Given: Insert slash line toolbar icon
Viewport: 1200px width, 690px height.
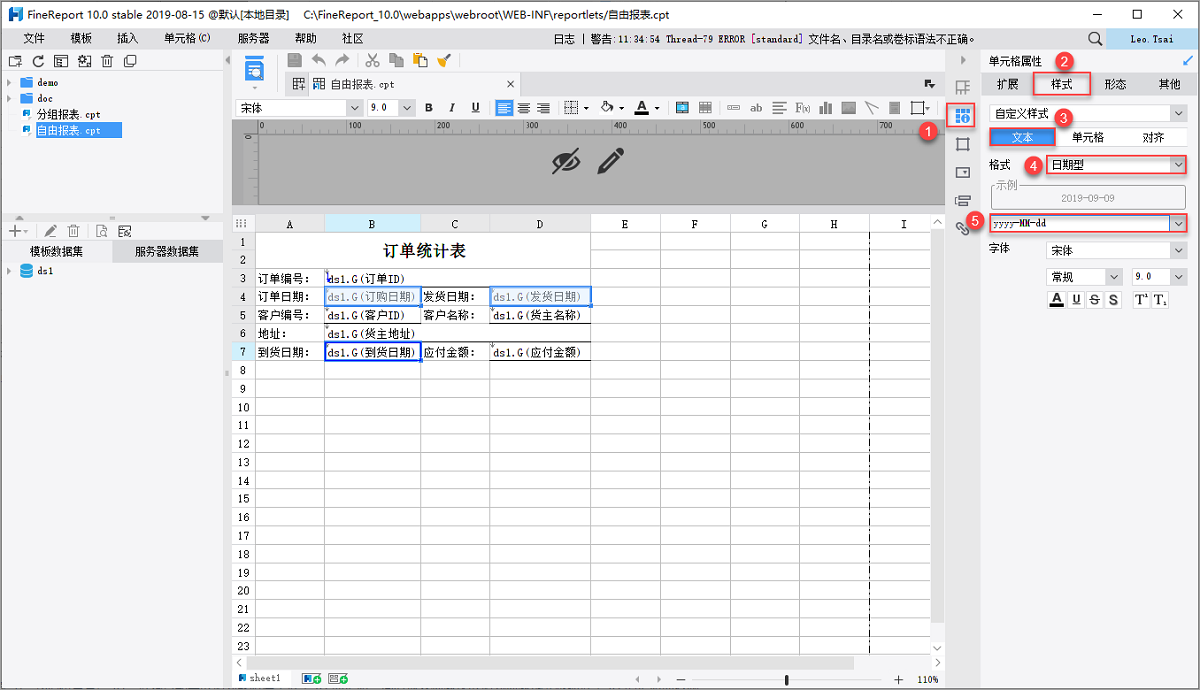Looking at the screenshot, I should tap(871, 108).
